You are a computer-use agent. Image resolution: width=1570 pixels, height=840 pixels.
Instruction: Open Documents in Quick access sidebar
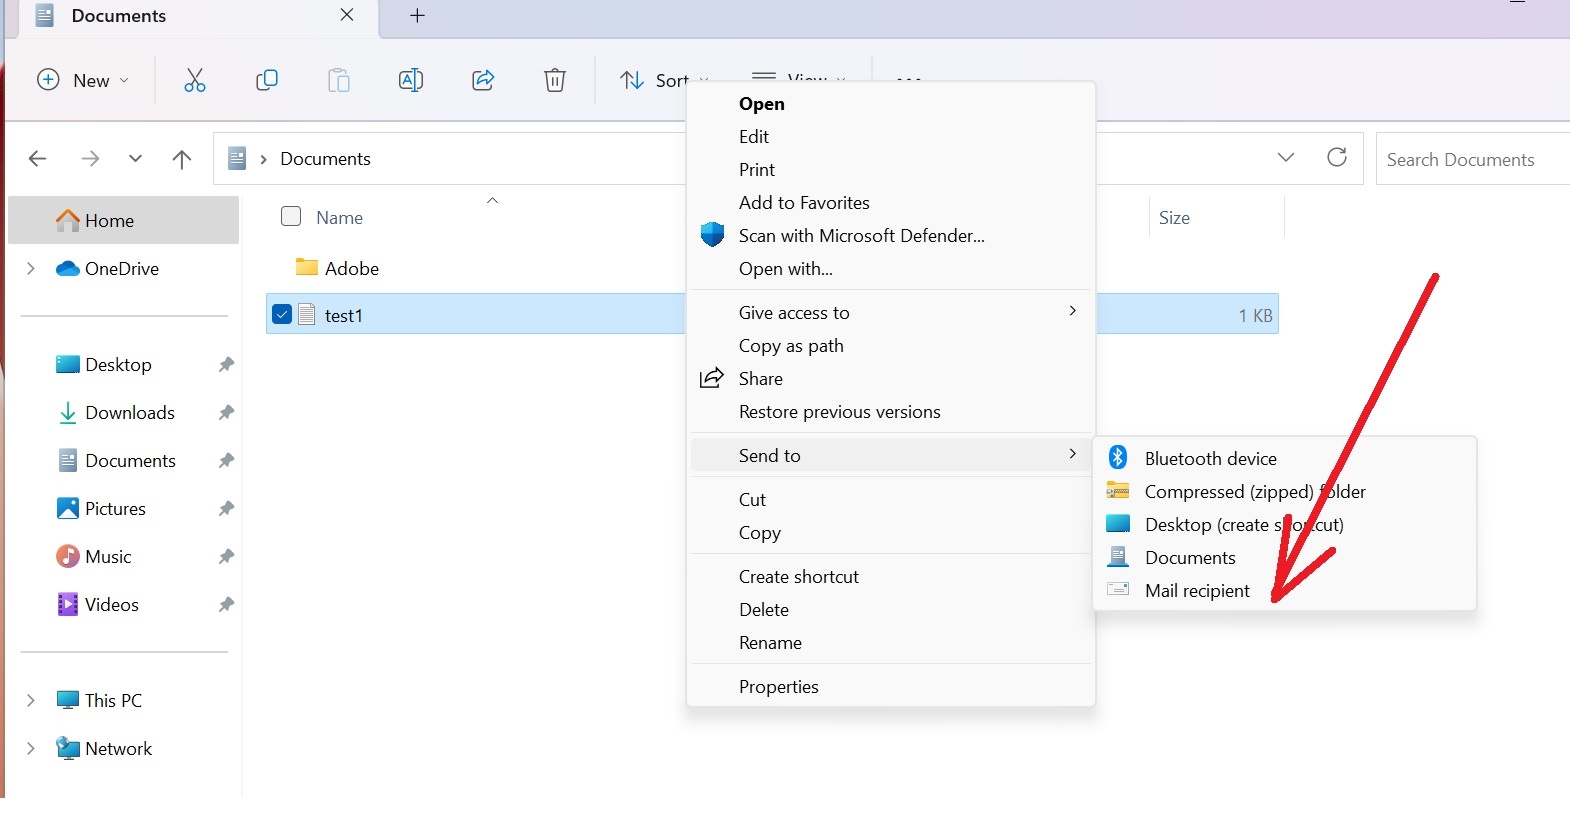click(130, 460)
